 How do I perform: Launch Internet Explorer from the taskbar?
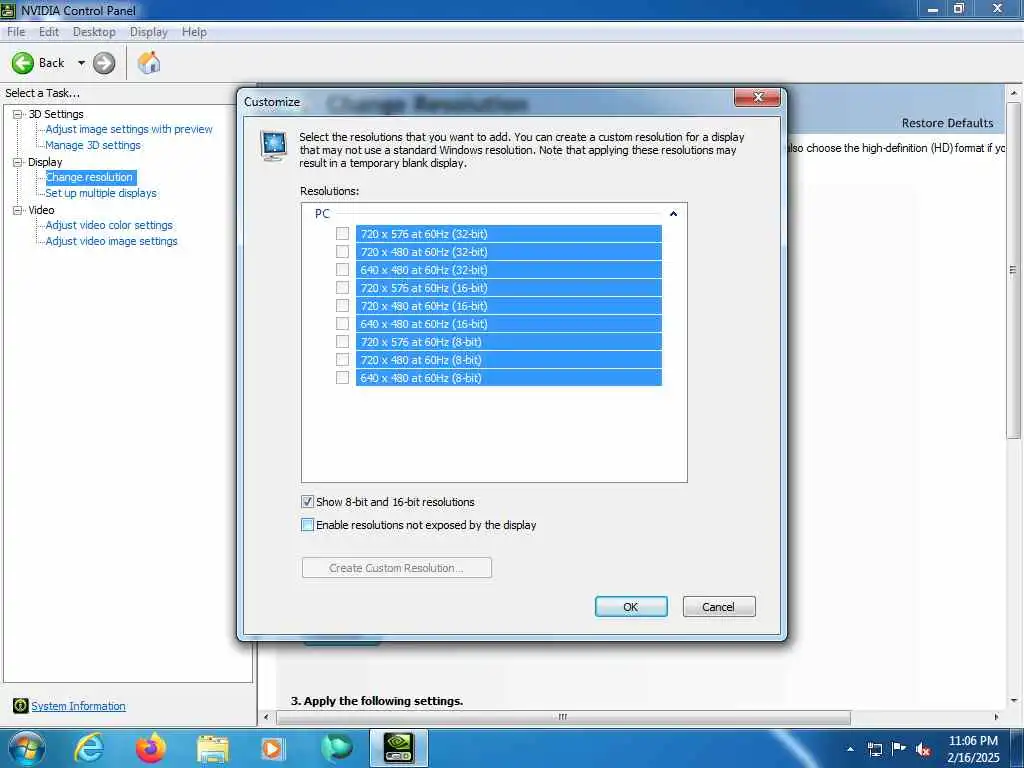coord(89,748)
